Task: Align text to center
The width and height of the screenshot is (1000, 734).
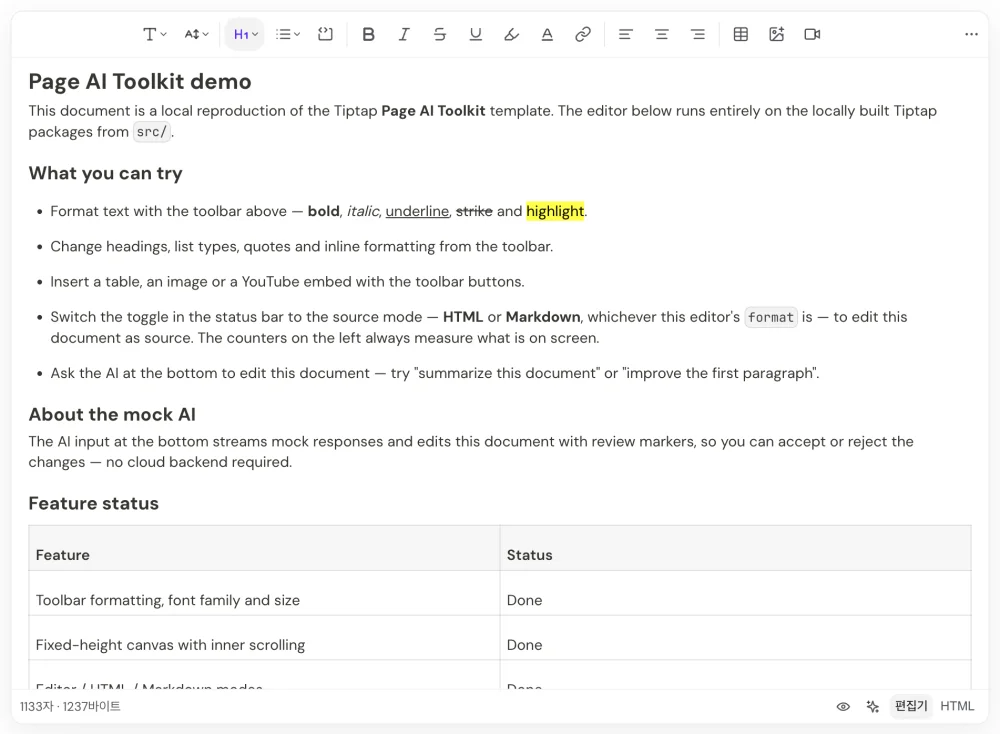Action: coord(661,34)
